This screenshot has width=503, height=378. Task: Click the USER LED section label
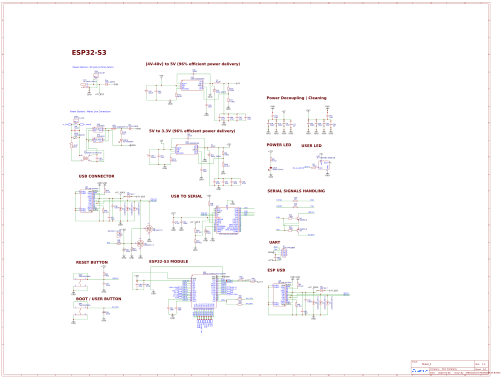[311, 146]
